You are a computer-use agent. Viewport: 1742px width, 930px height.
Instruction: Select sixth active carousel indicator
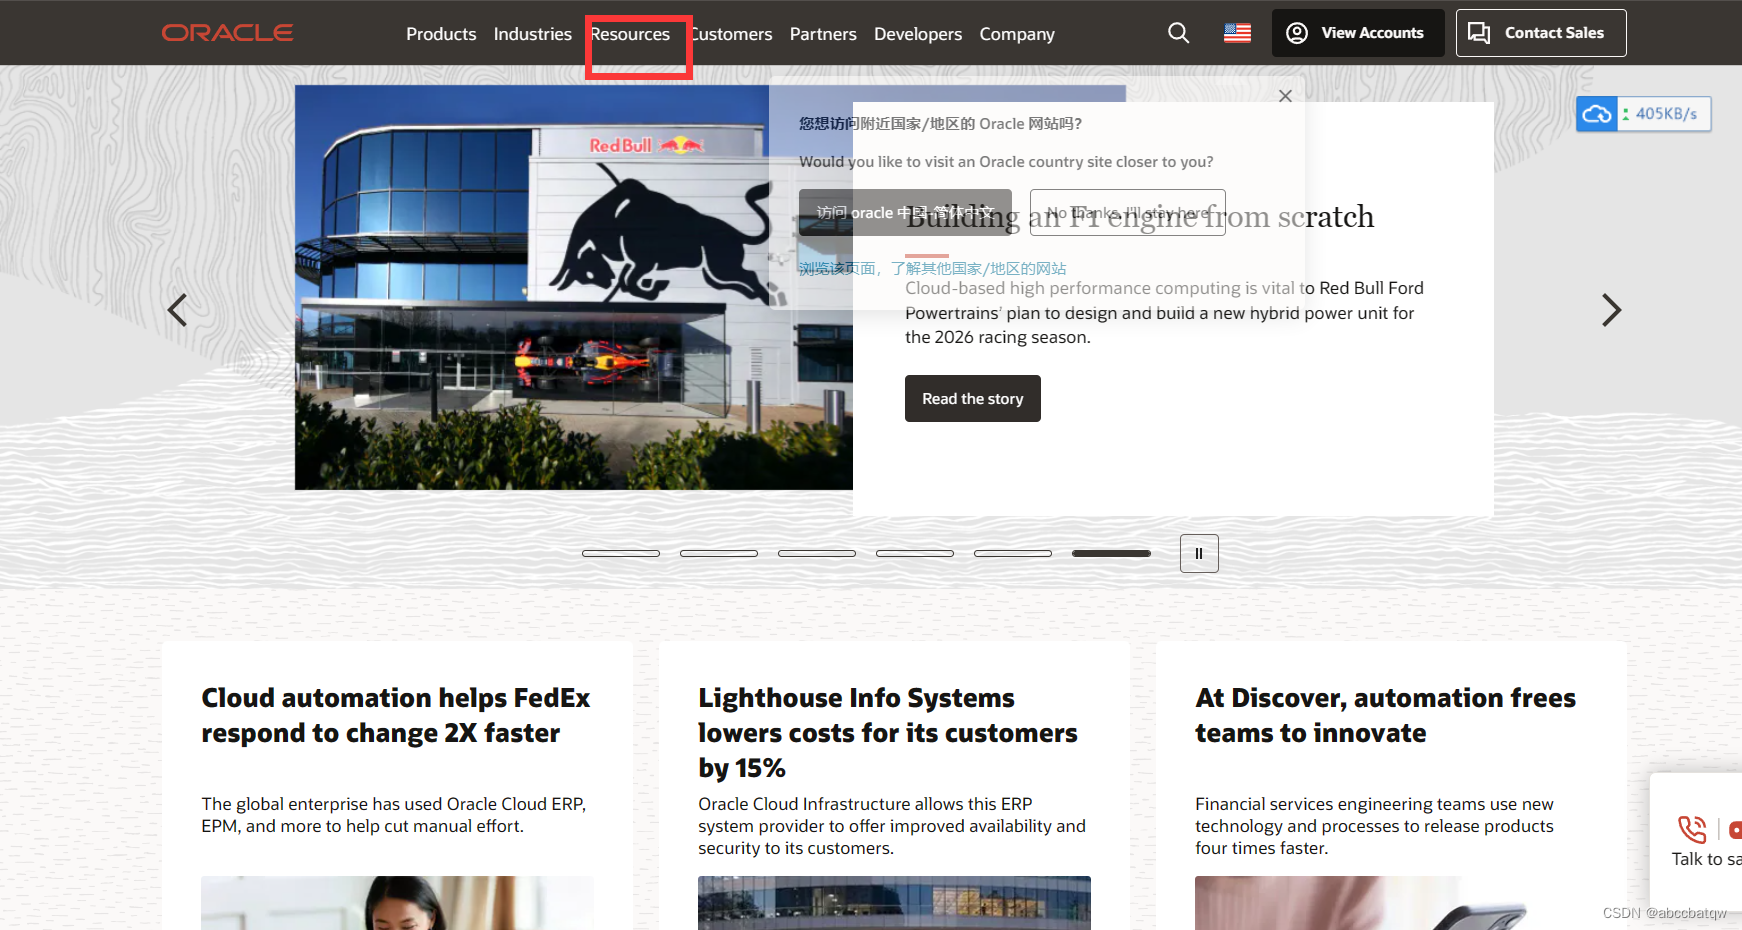(1111, 553)
